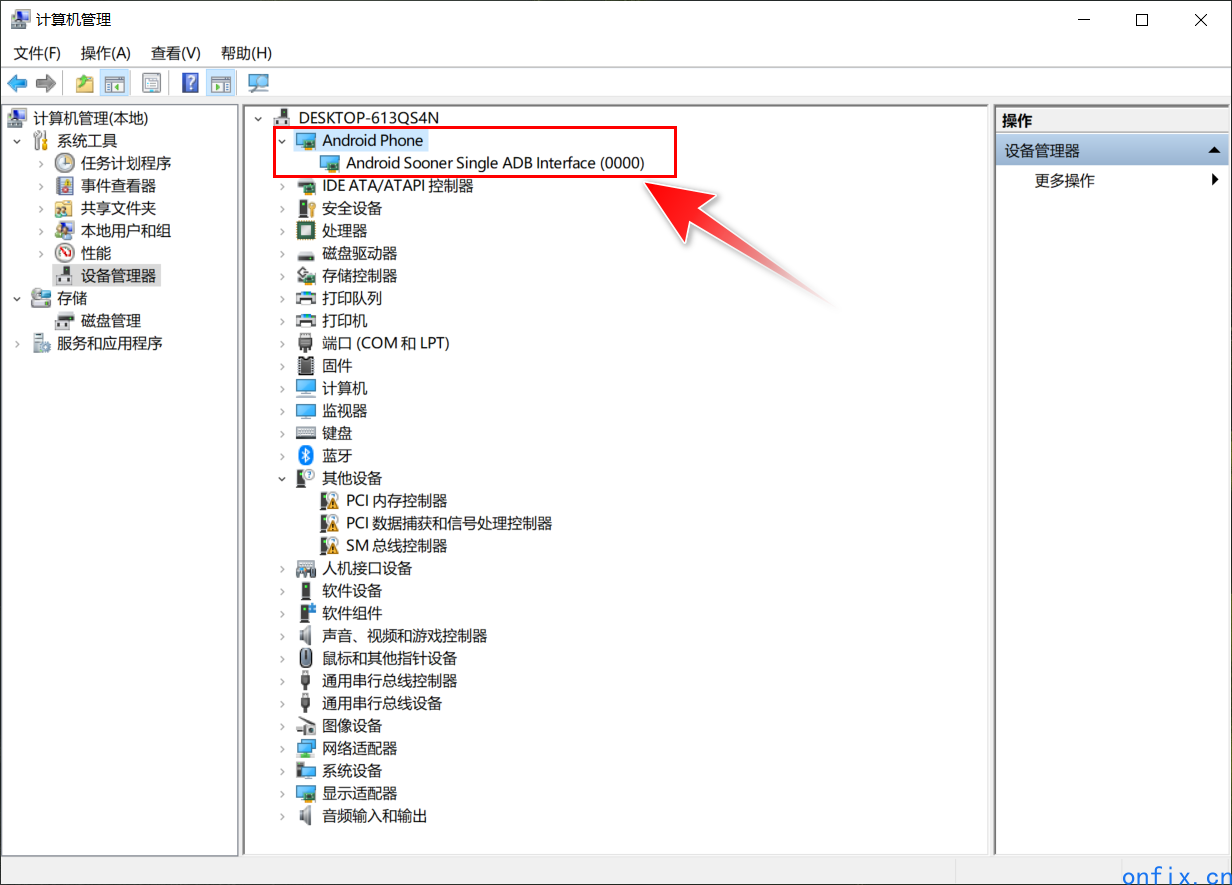Click 更多操作 in the actions pane

click(x=1064, y=181)
